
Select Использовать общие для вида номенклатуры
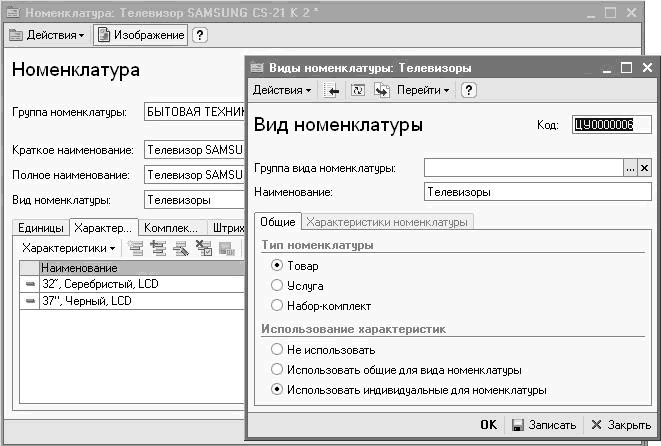coord(277,370)
